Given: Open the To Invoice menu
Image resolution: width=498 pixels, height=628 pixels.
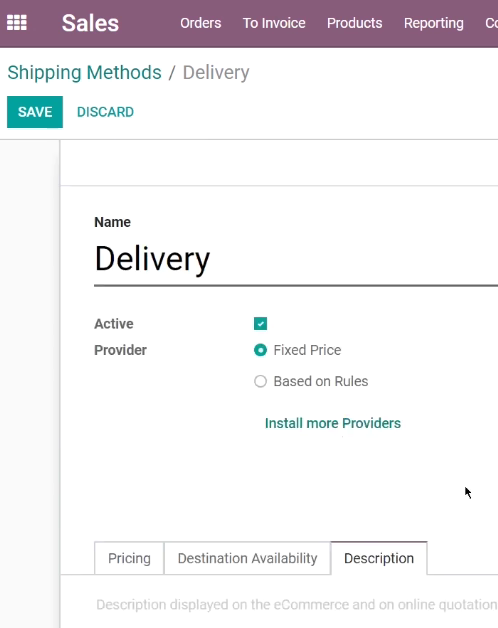Looking at the screenshot, I should (x=274, y=23).
